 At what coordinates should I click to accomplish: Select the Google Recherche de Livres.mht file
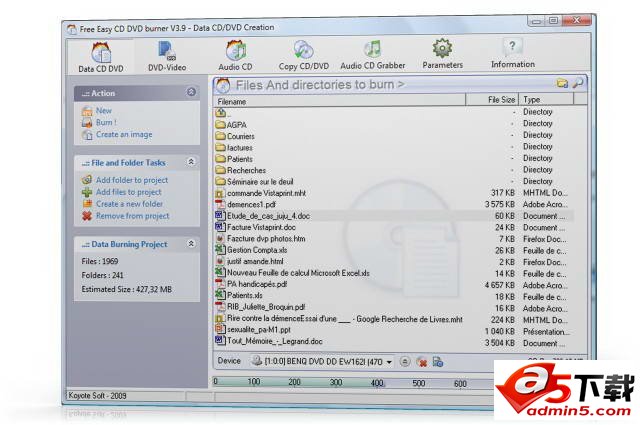(394, 319)
